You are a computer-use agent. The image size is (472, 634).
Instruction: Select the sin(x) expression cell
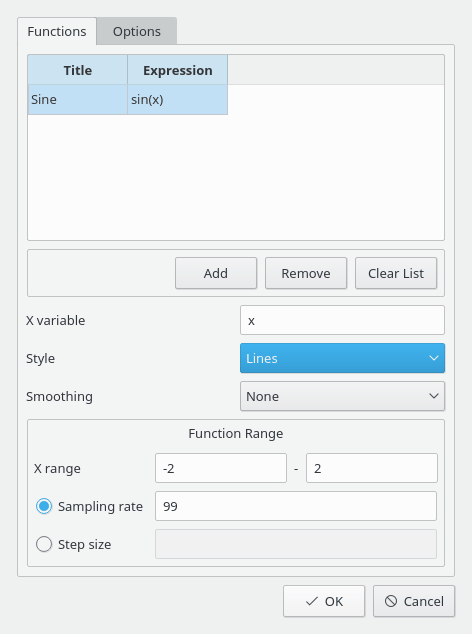178,99
